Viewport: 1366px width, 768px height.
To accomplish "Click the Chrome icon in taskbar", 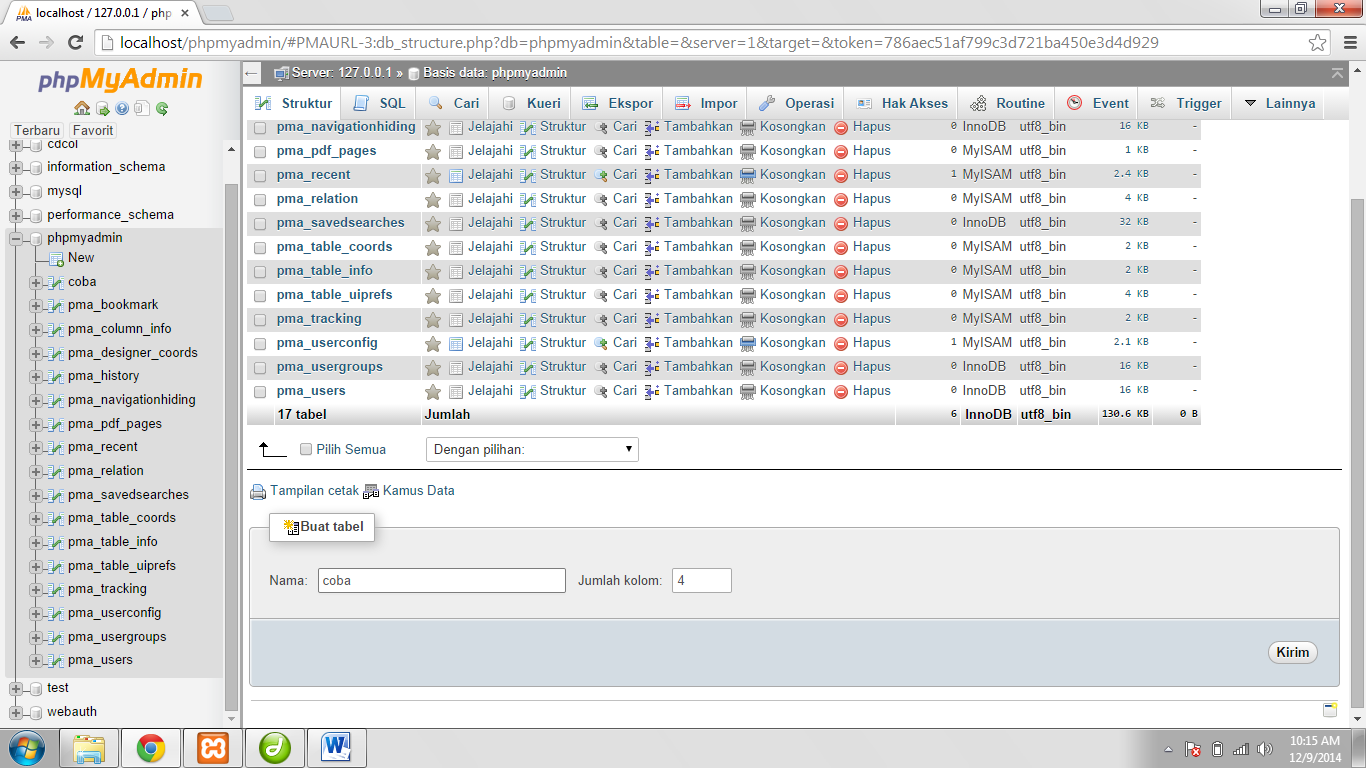I will 151,748.
